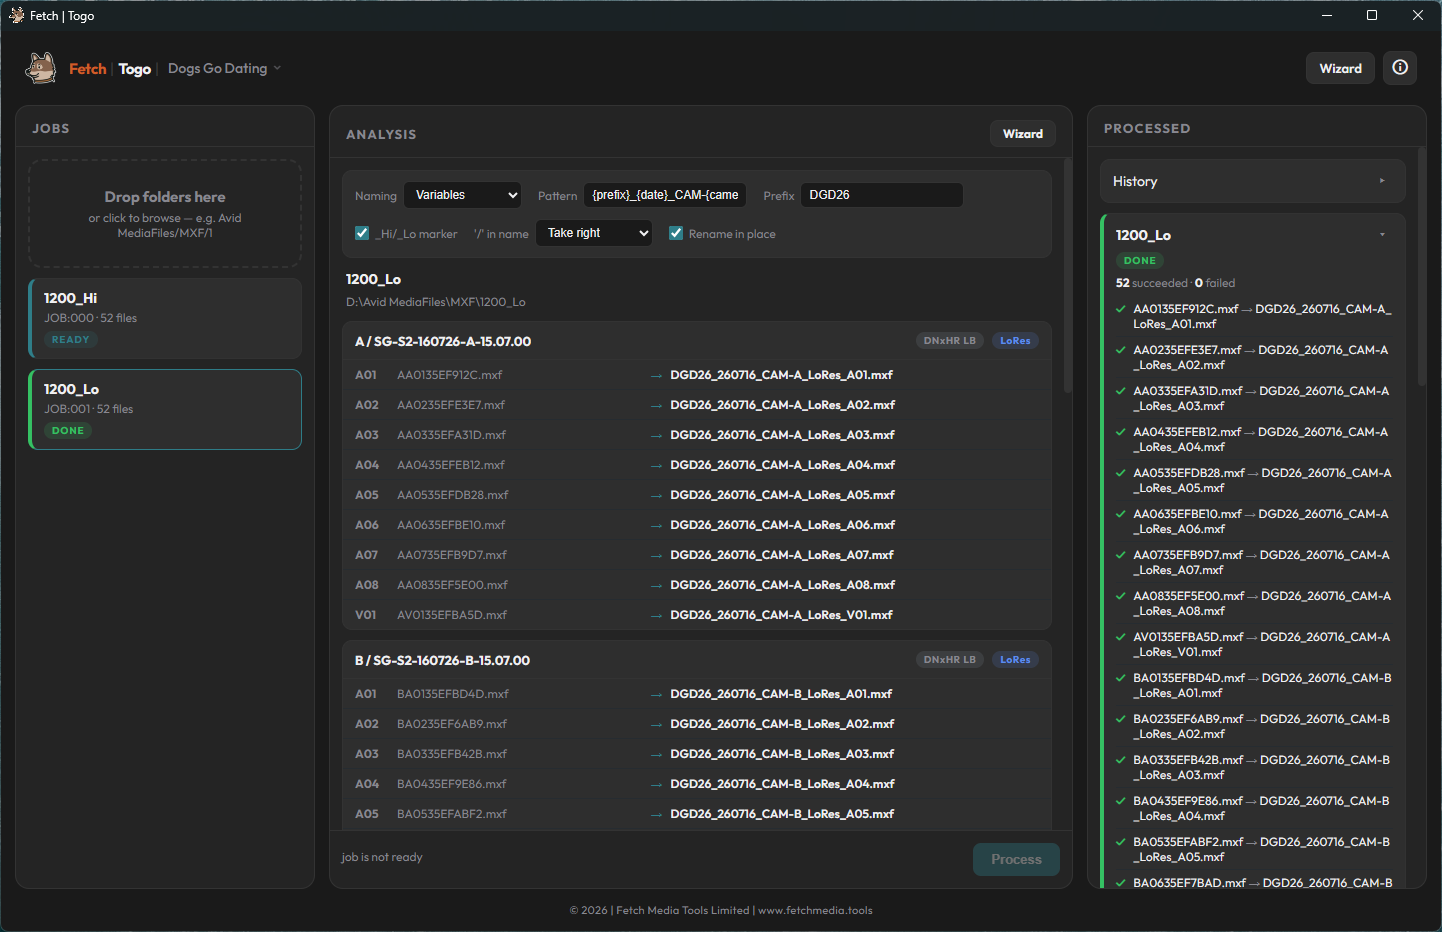Toggle the _Hi/_Lo marker checkbox

(362, 233)
